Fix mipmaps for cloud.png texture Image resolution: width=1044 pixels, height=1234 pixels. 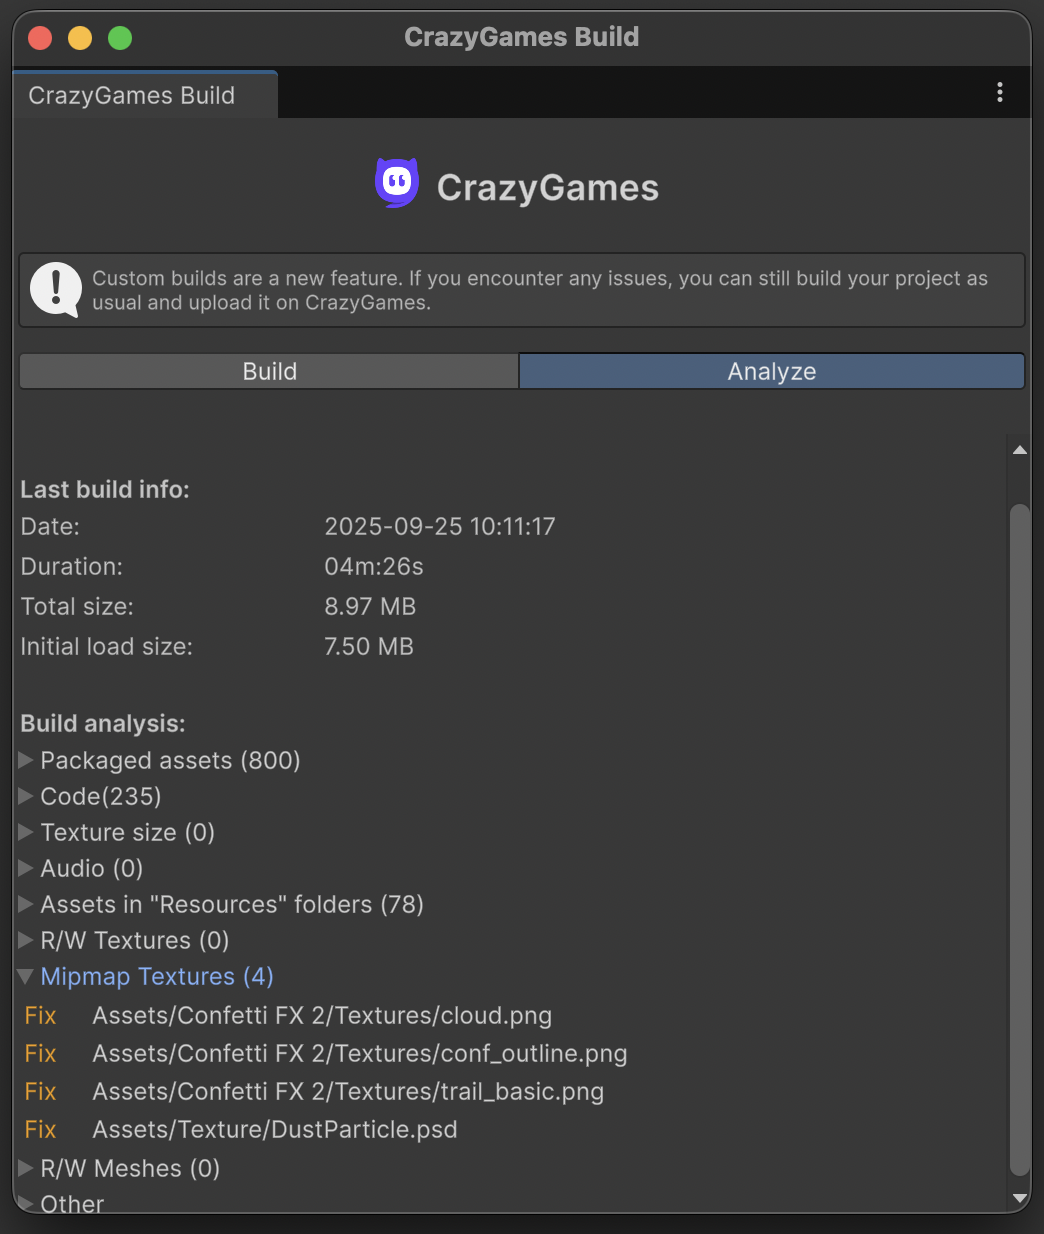(x=40, y=1016)
